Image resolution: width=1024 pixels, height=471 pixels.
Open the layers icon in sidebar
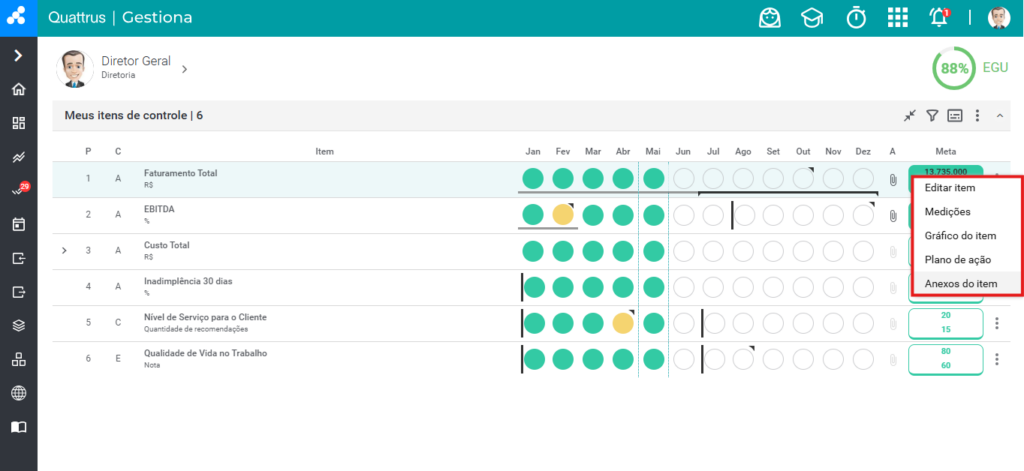point(18,325)
